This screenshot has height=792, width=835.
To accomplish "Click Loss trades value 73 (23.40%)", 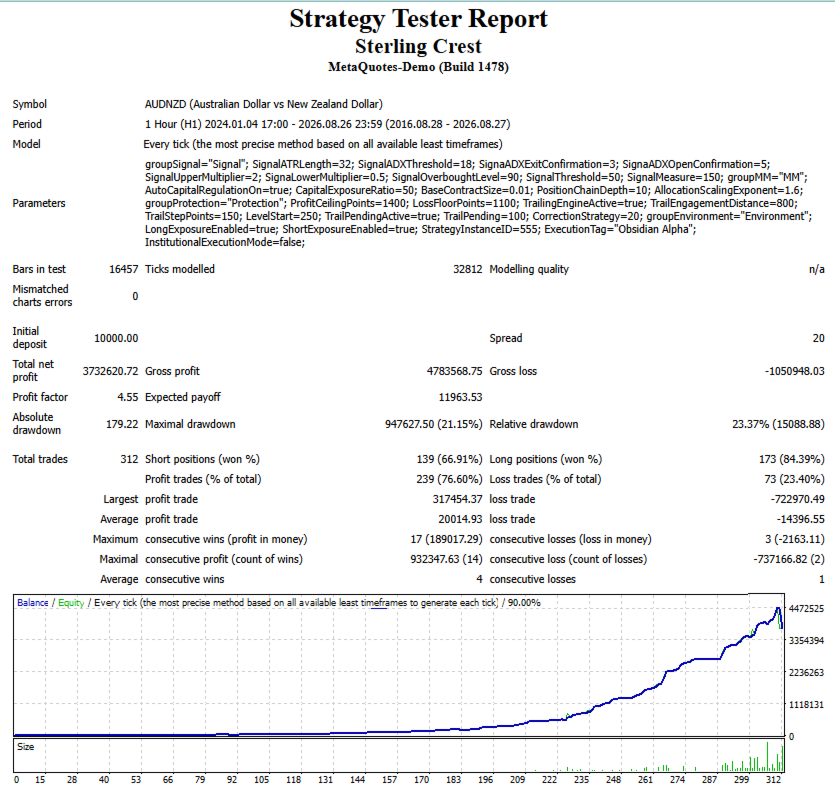I will [794, 479].
